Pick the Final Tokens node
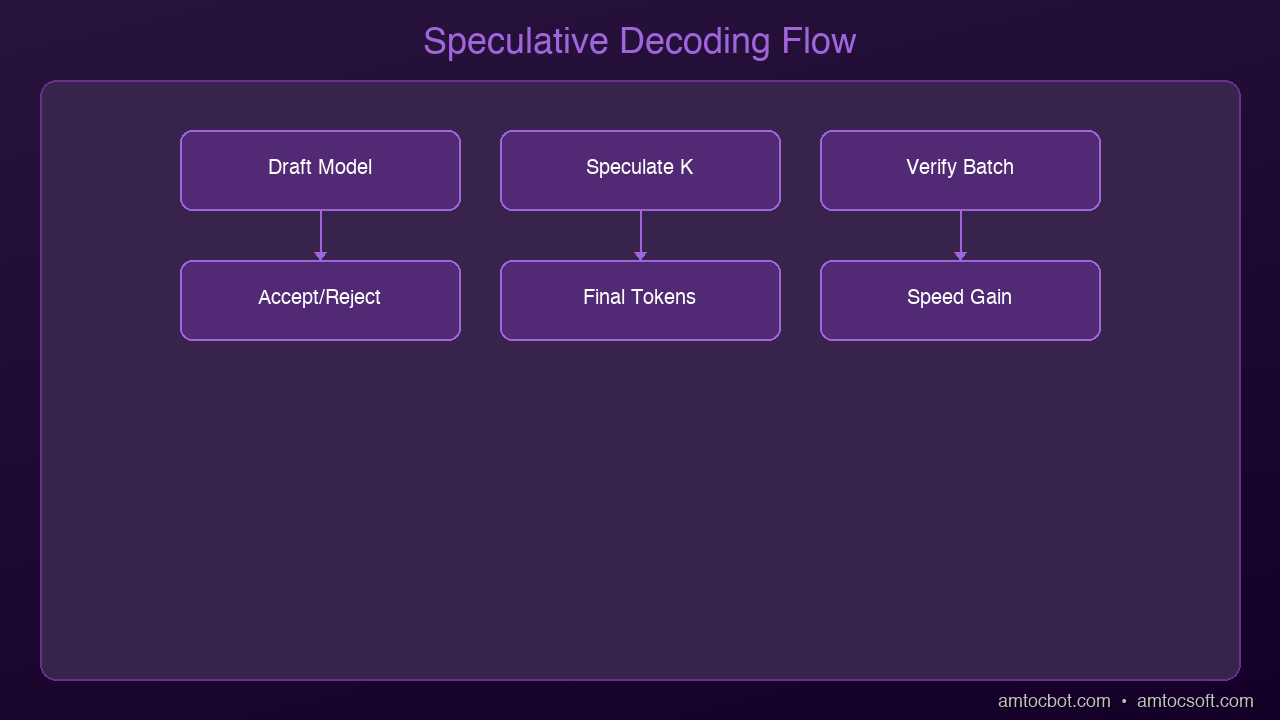This screenshot has width=1280, height=720. click(x=640, y=300)
